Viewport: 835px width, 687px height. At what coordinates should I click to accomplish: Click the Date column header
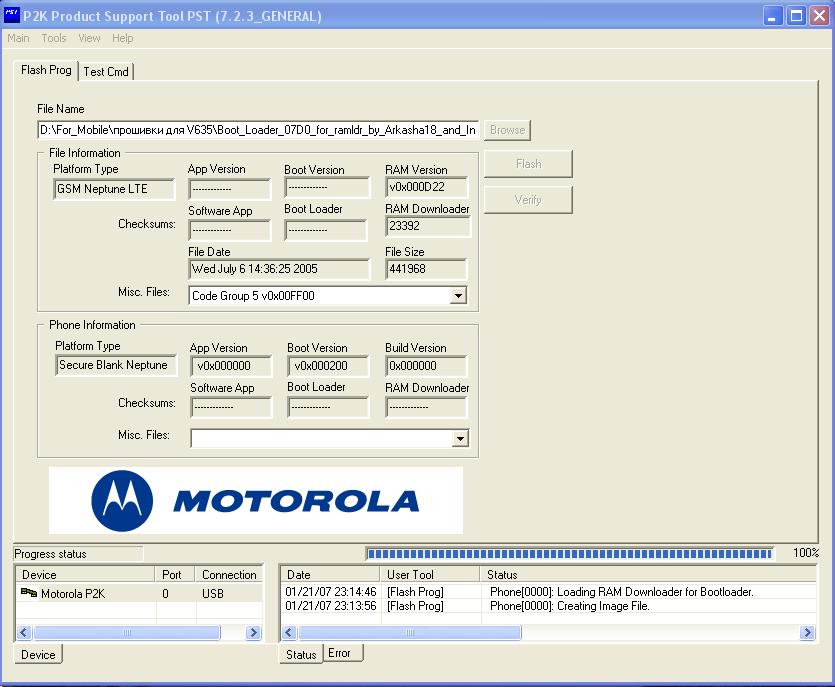click(x=330, y=575)
